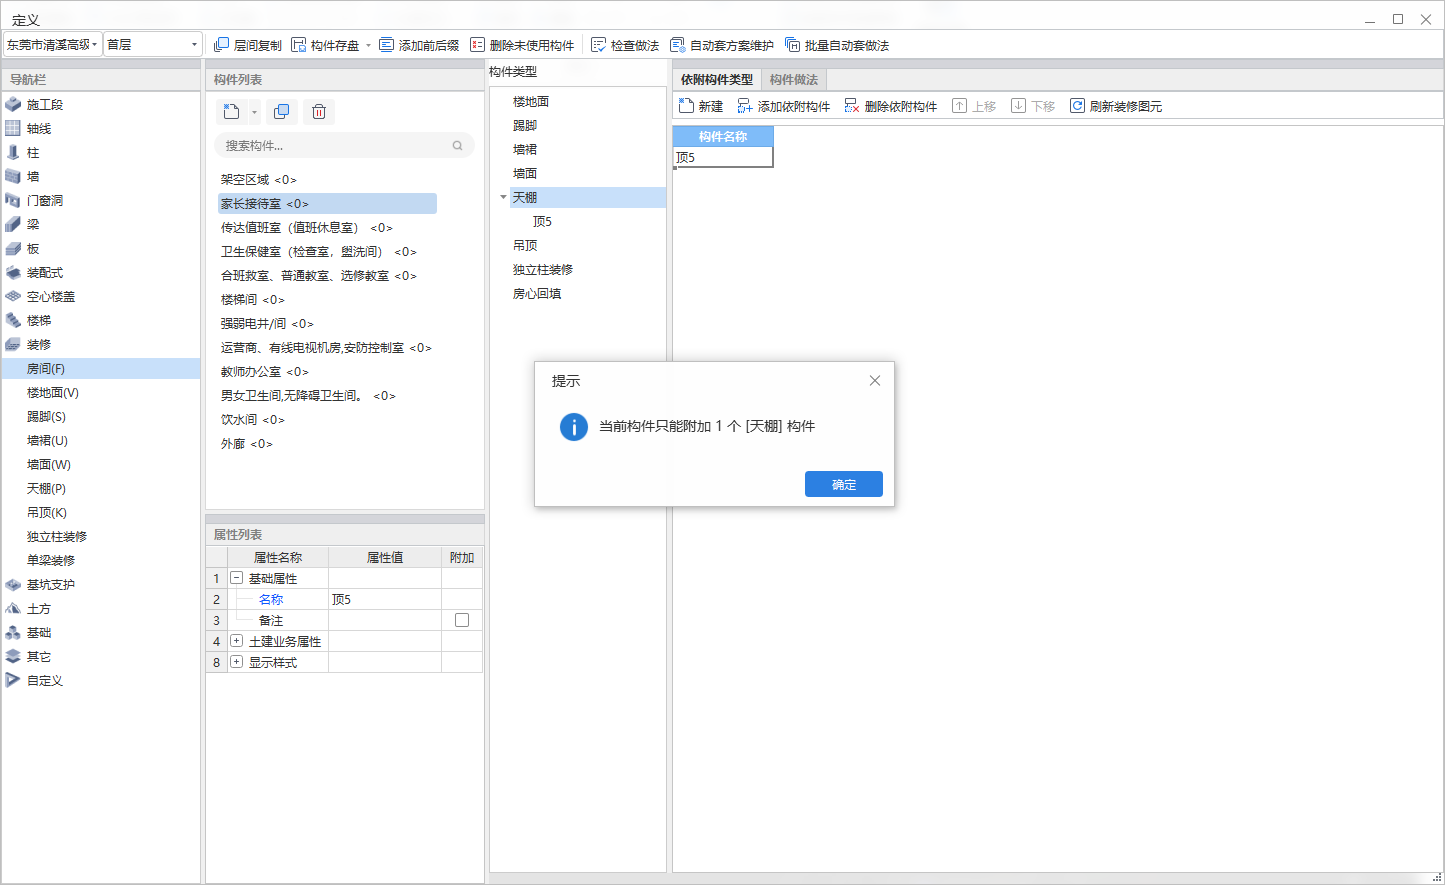
Task: Switch to the 构件做法 tab
Action: pos(794,79)
